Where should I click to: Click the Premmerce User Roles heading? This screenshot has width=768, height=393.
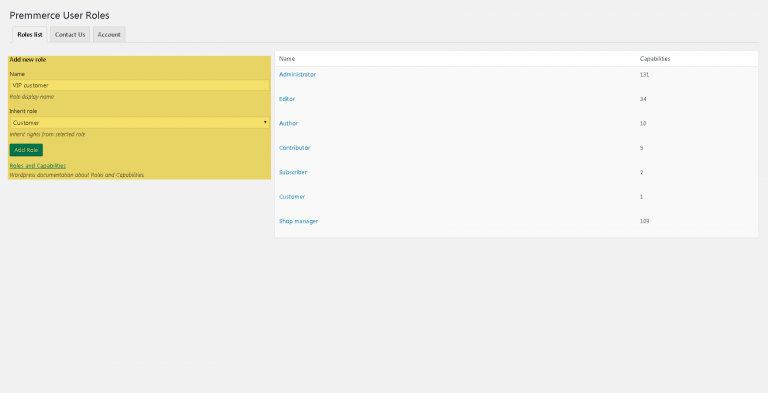pos(59,15)
